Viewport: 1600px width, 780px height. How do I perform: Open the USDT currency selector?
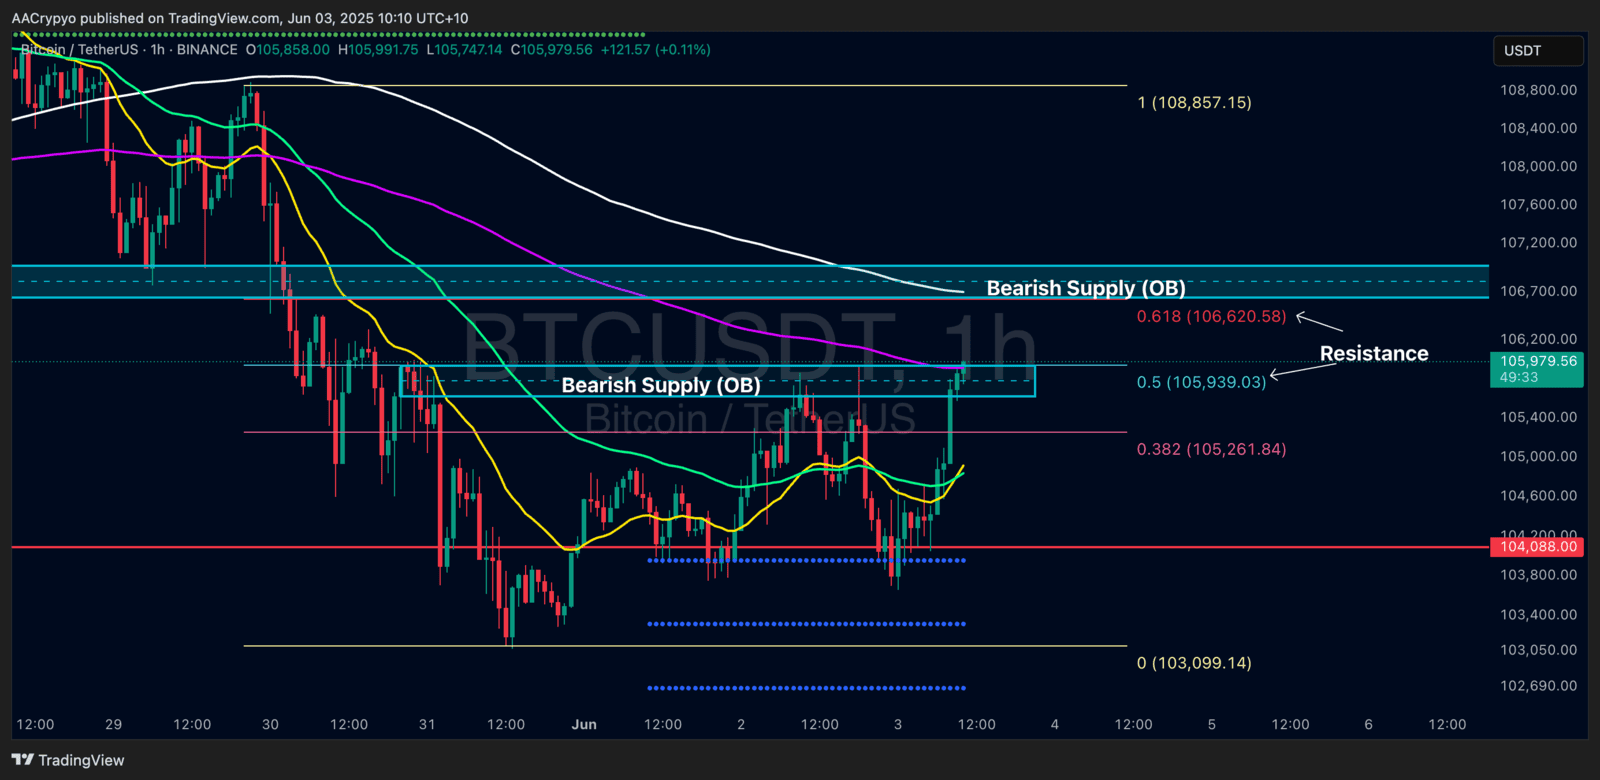coord(1538,51)
